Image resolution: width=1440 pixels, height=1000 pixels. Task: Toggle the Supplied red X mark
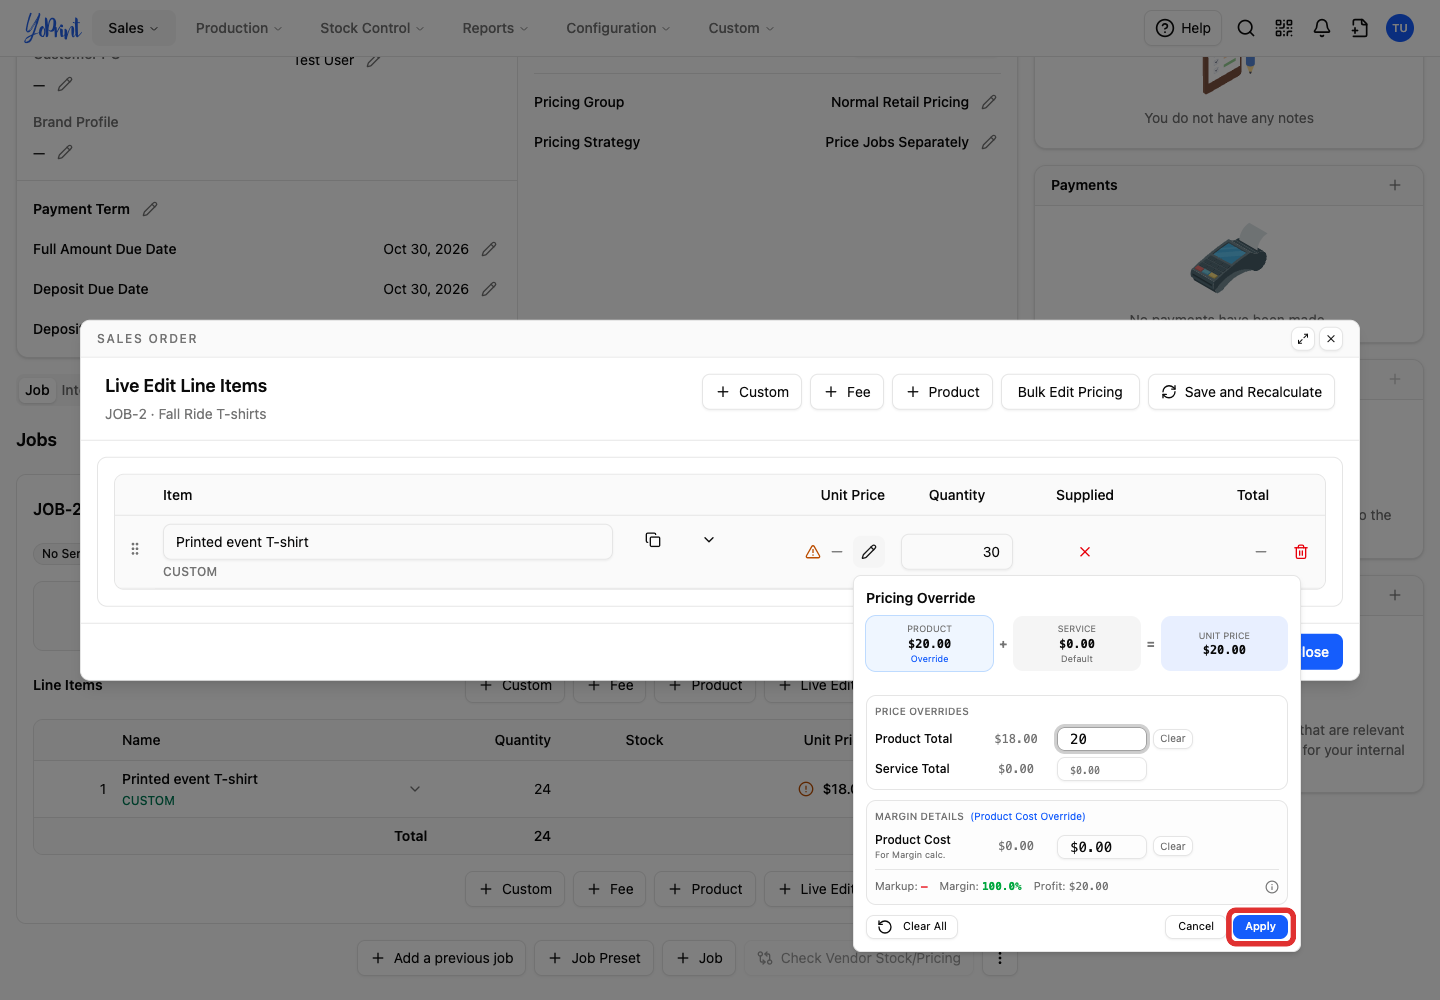(x=1085, y=552)
